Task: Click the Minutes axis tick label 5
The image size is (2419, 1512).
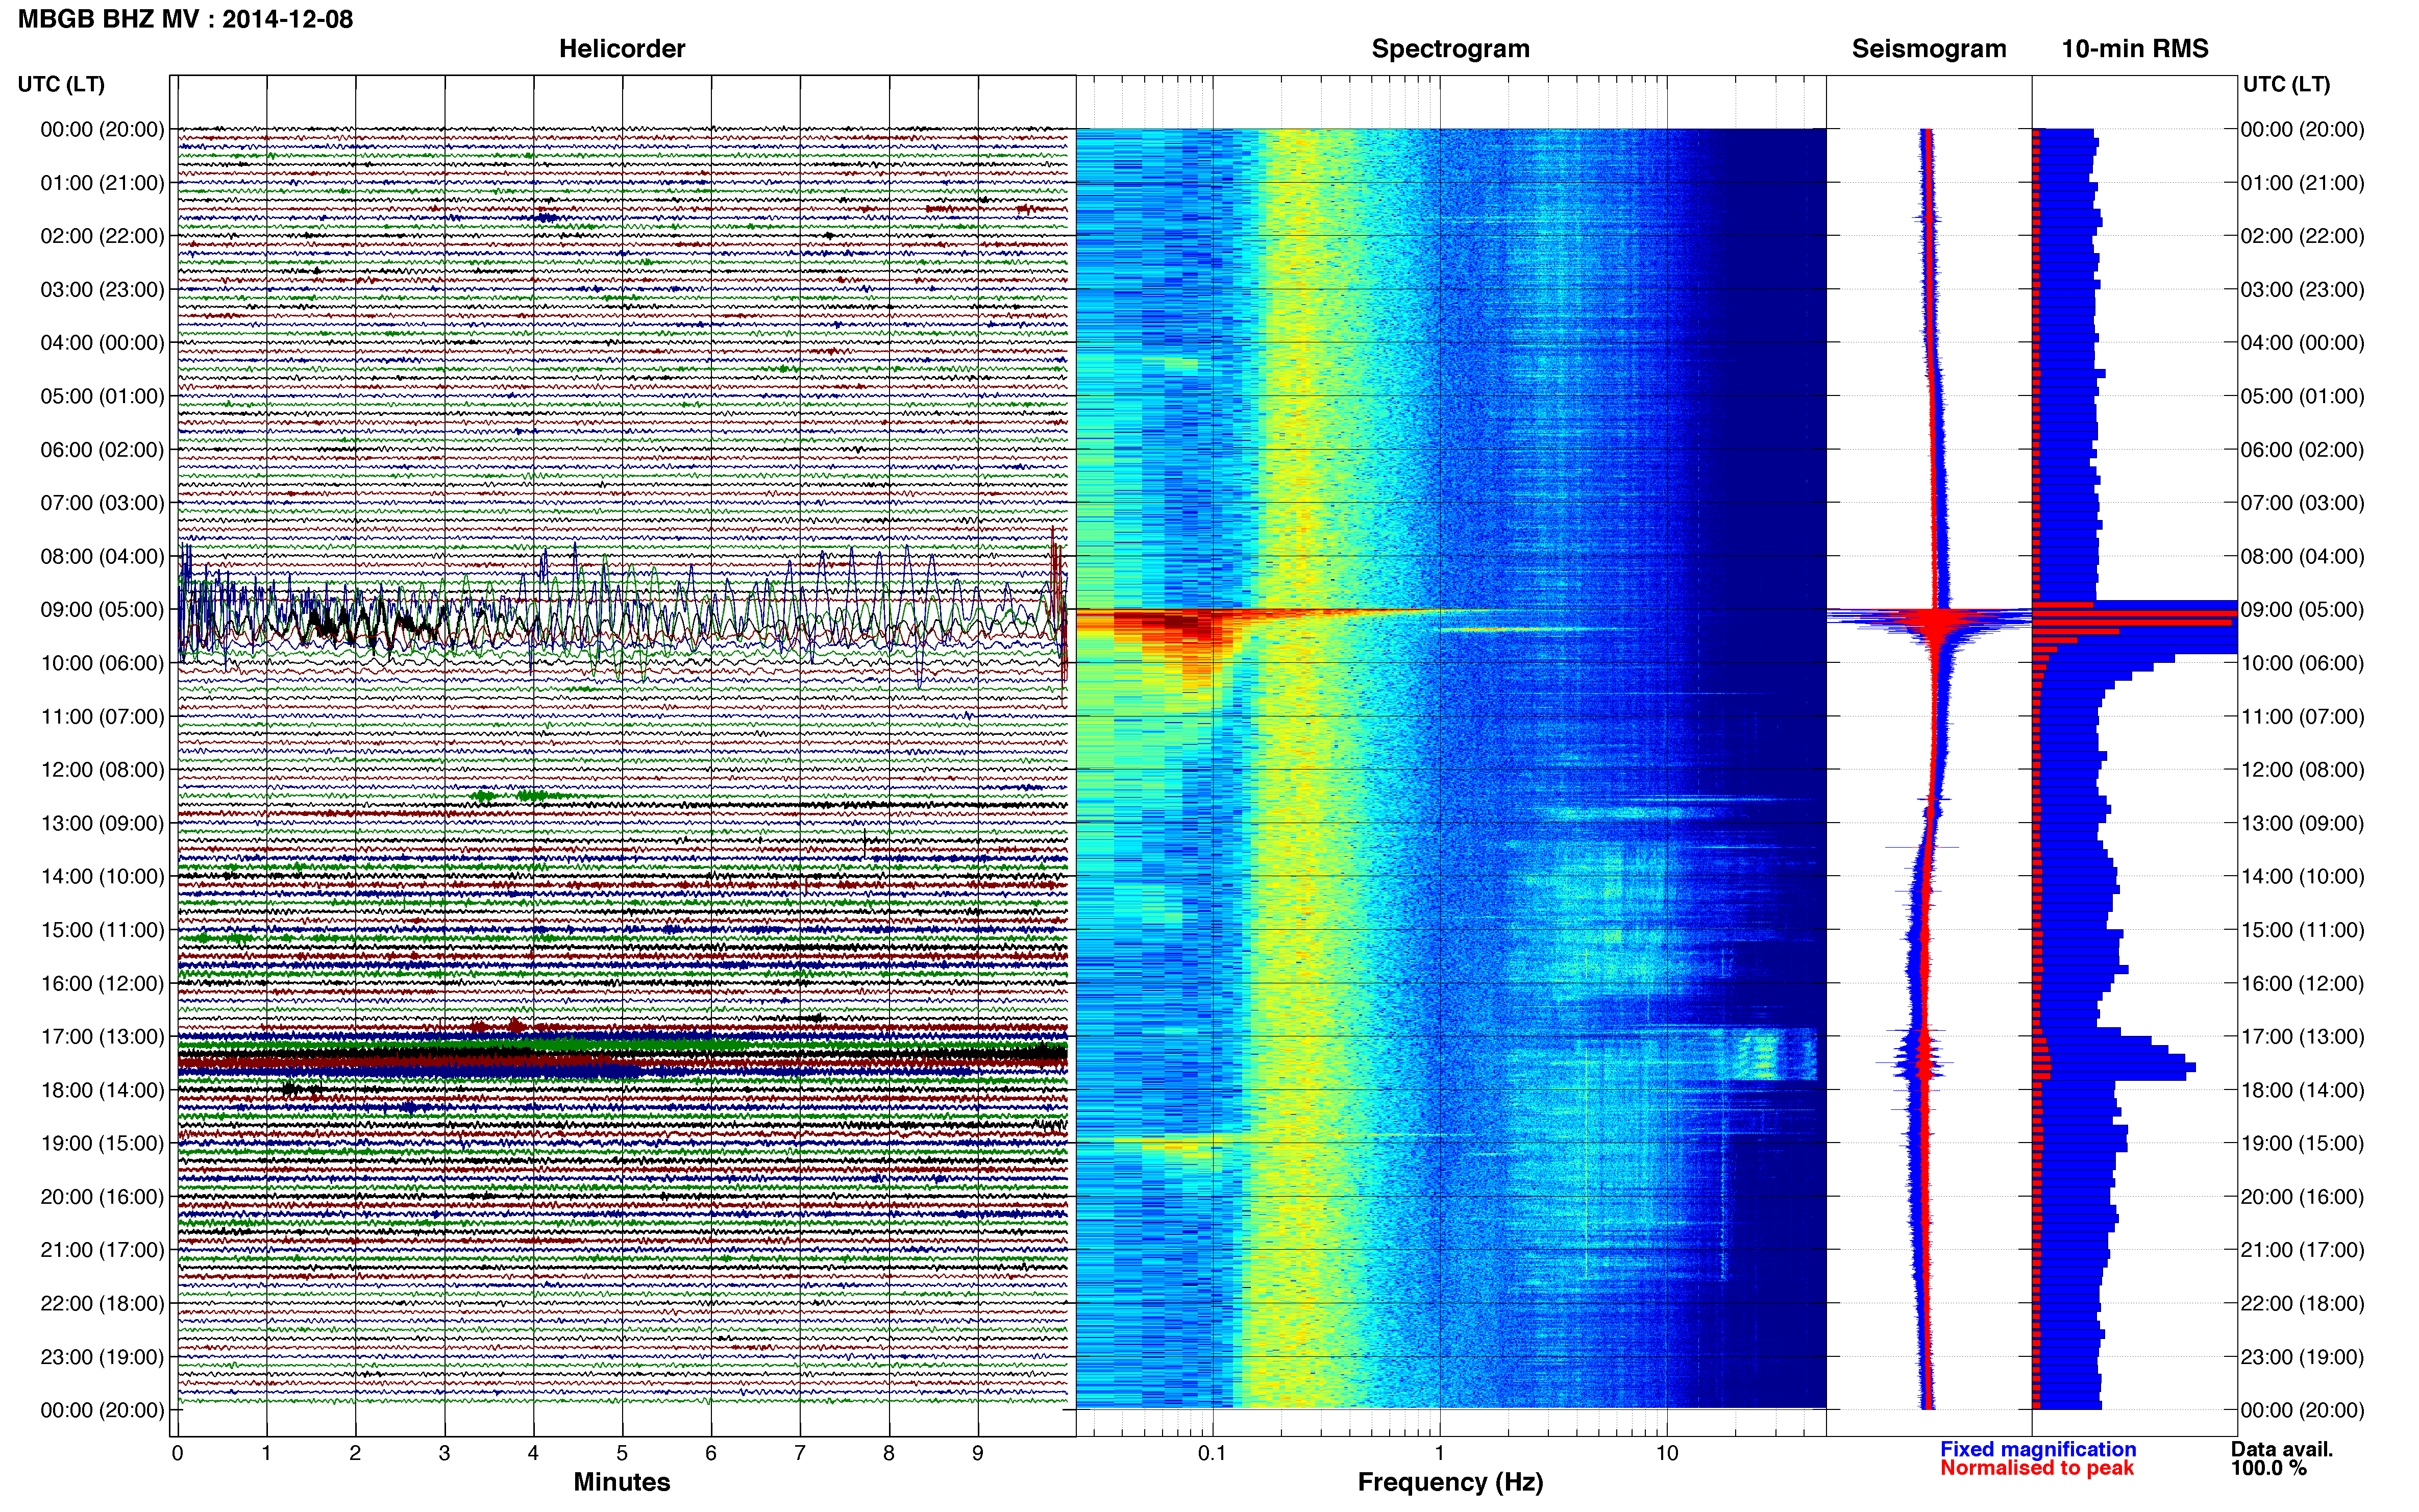Action: point(622,1453)
